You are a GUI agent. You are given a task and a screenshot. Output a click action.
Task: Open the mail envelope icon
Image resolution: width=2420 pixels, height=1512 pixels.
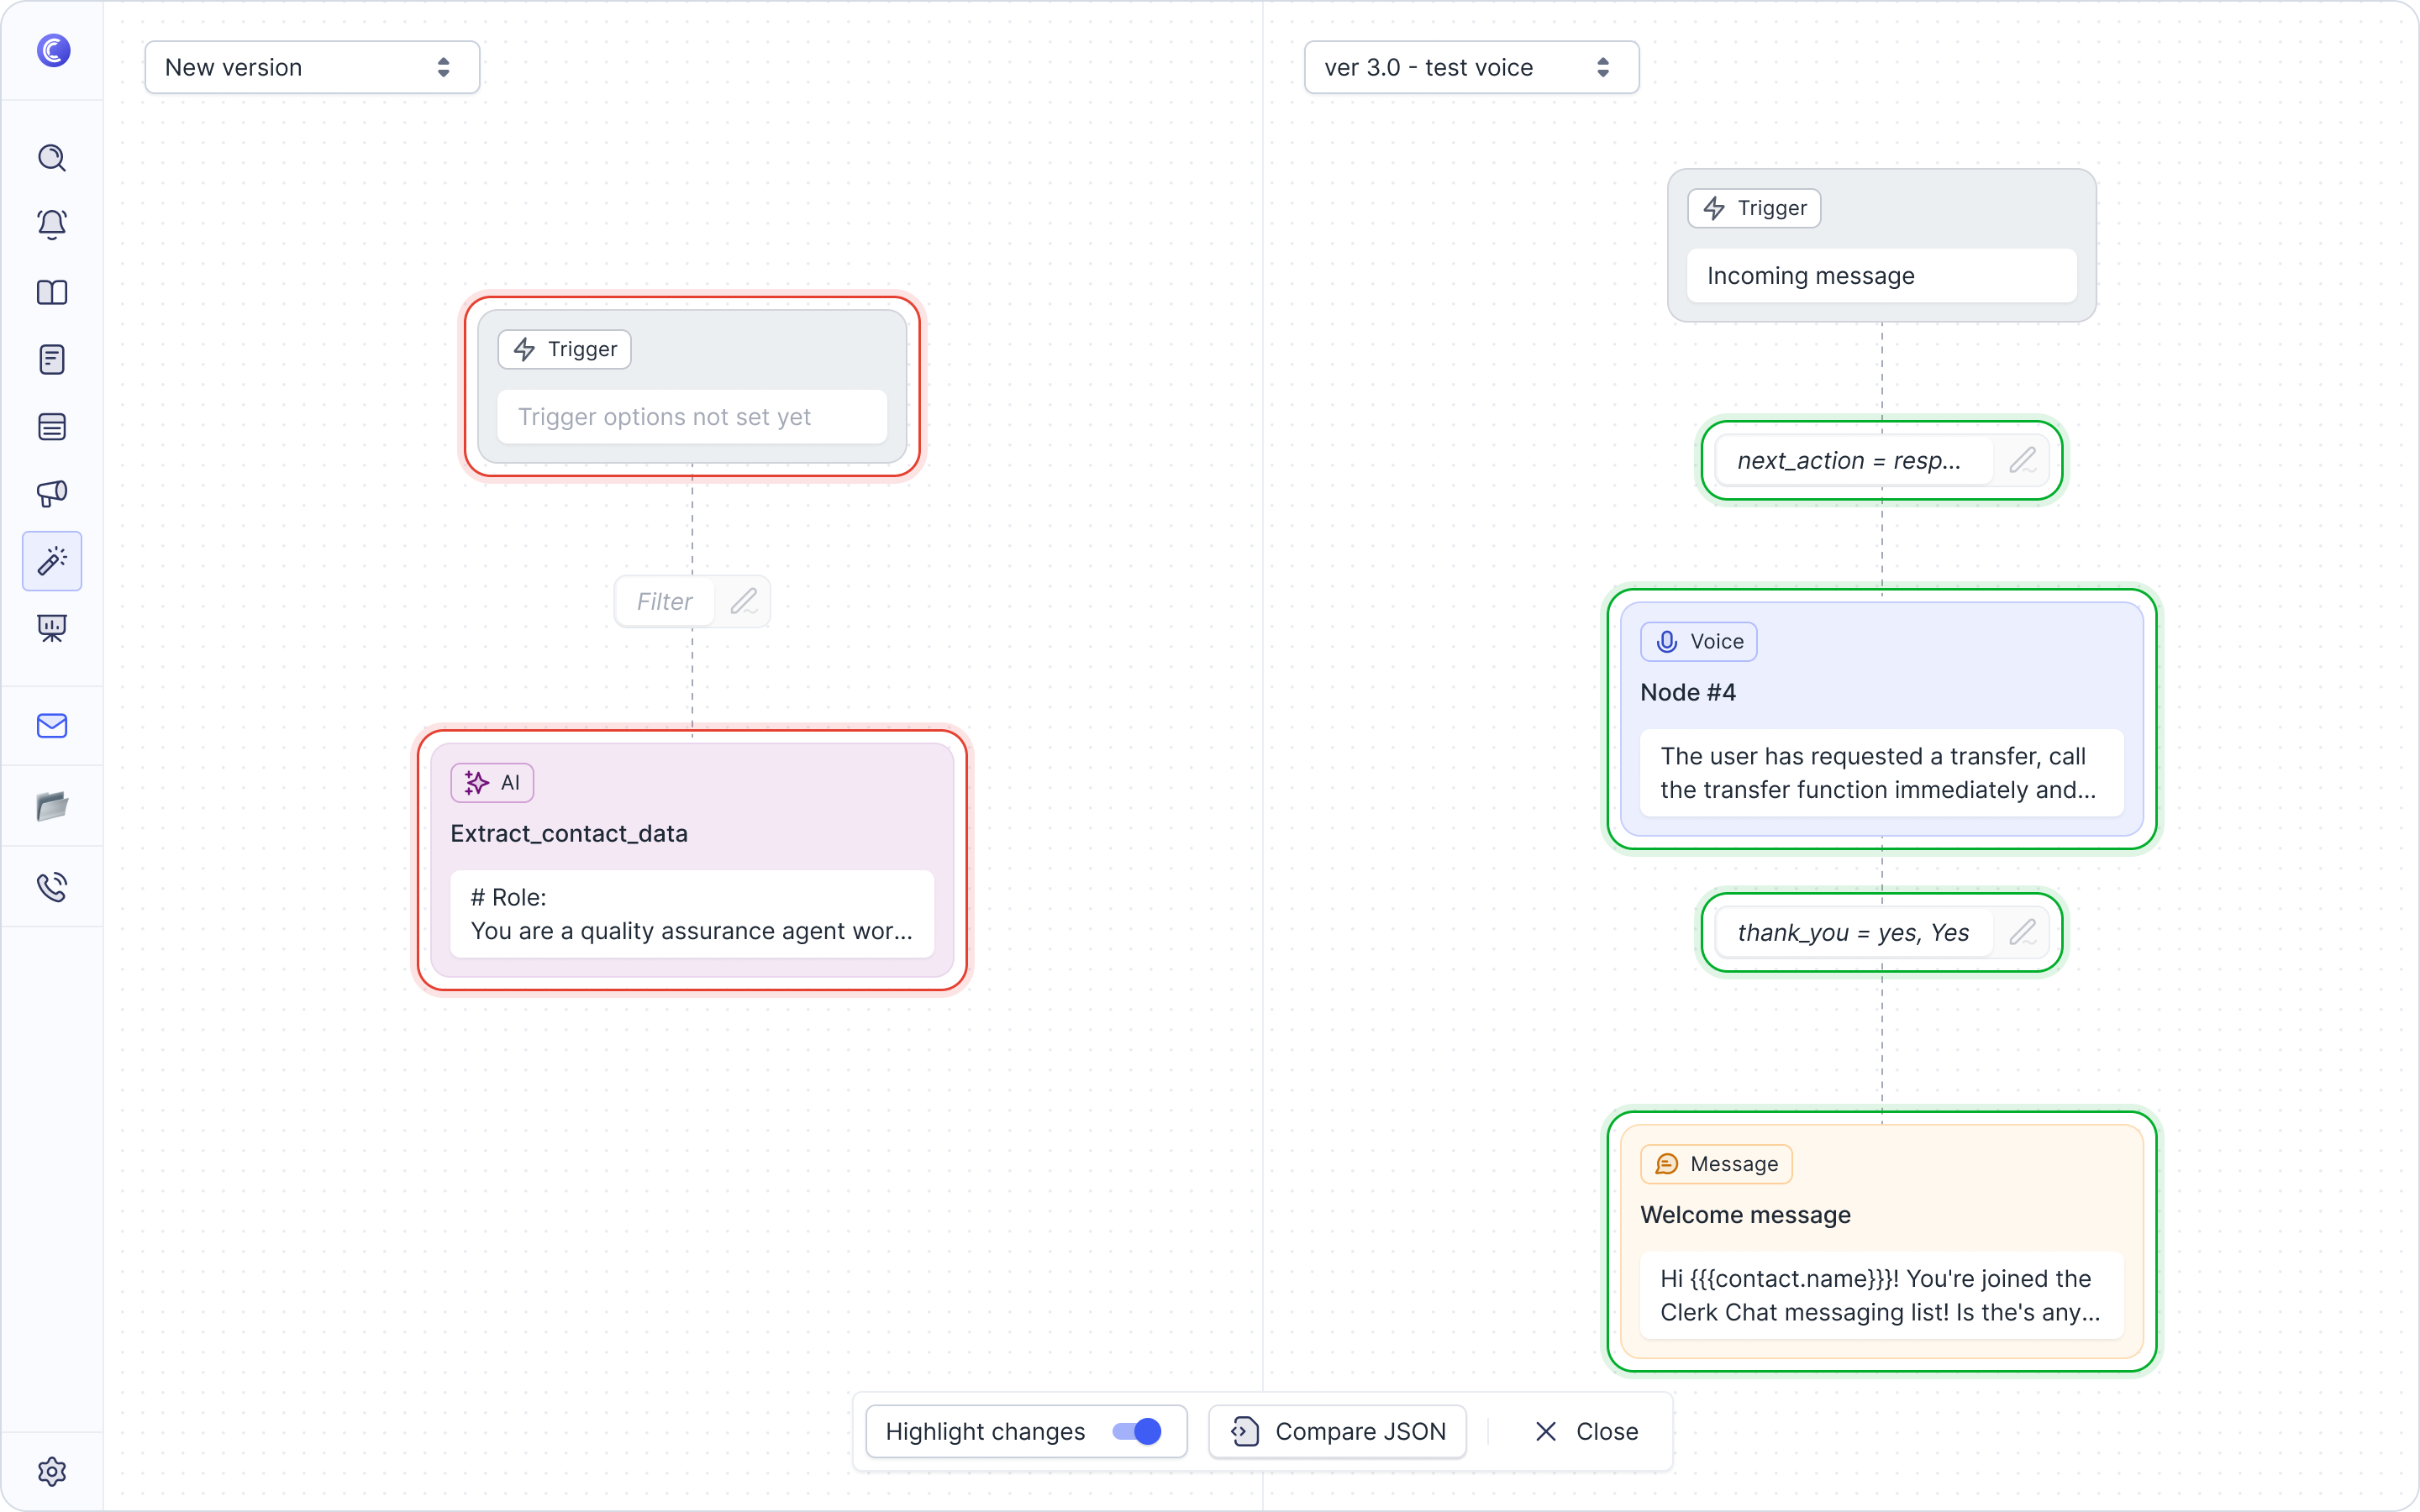click(x=52, y=726)
